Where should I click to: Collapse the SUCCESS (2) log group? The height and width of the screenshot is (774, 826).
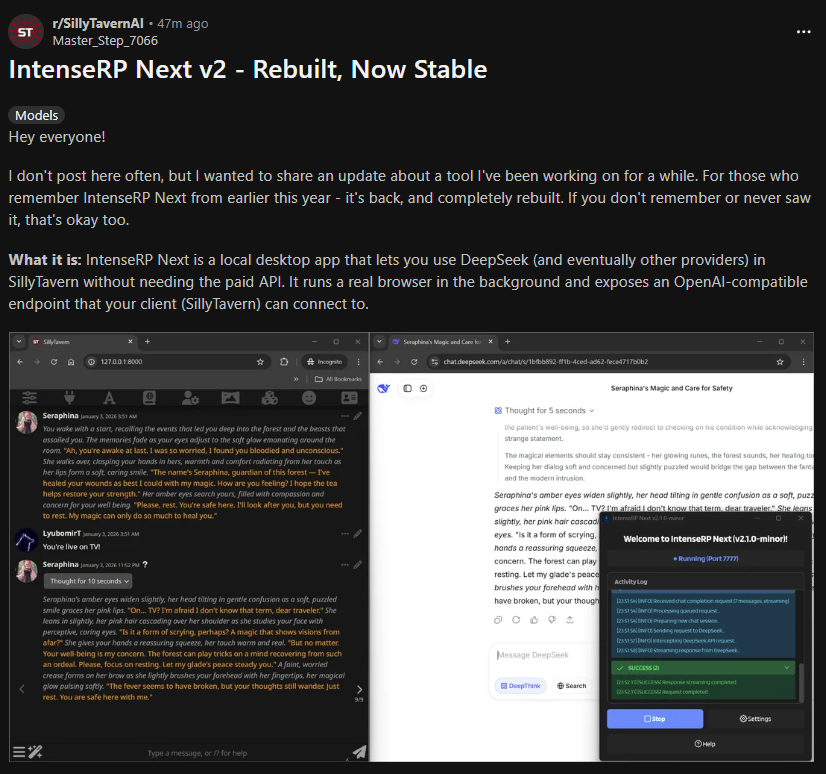pyautogui.click(x=703, y=668)
